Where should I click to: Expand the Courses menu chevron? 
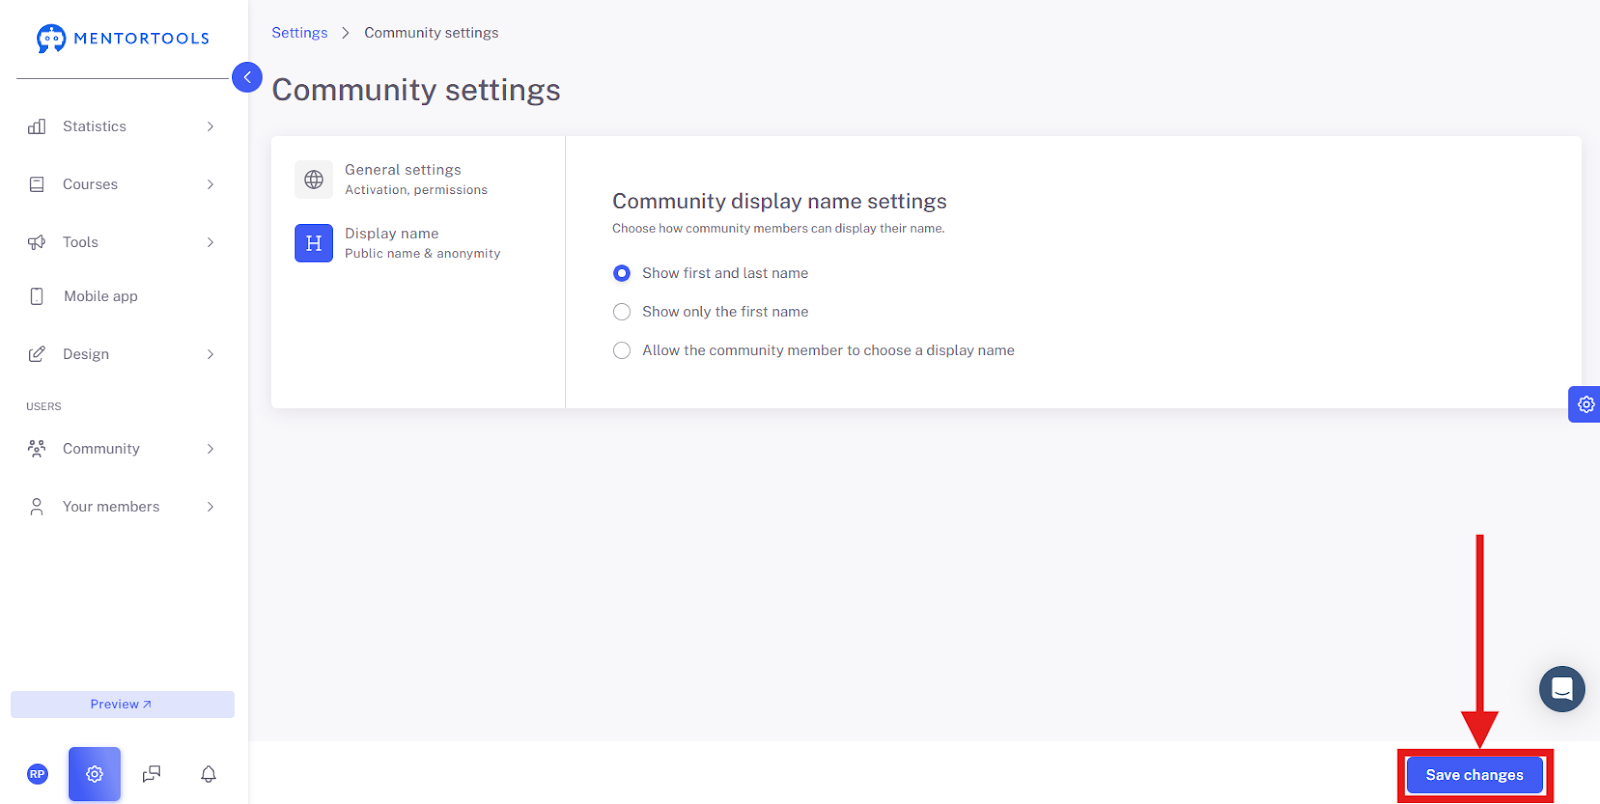210,184
